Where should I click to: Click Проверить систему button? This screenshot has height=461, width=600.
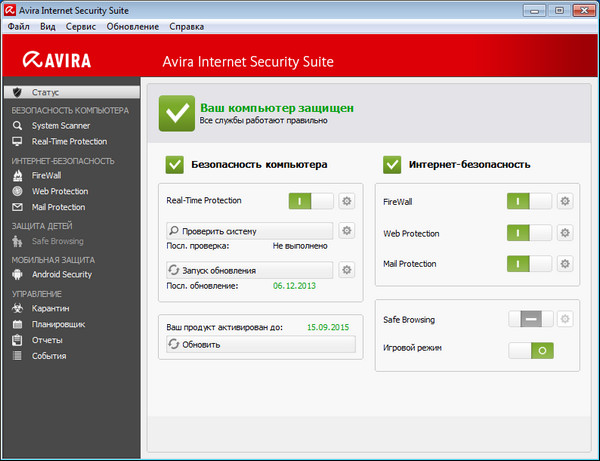[x=249, y=231]
